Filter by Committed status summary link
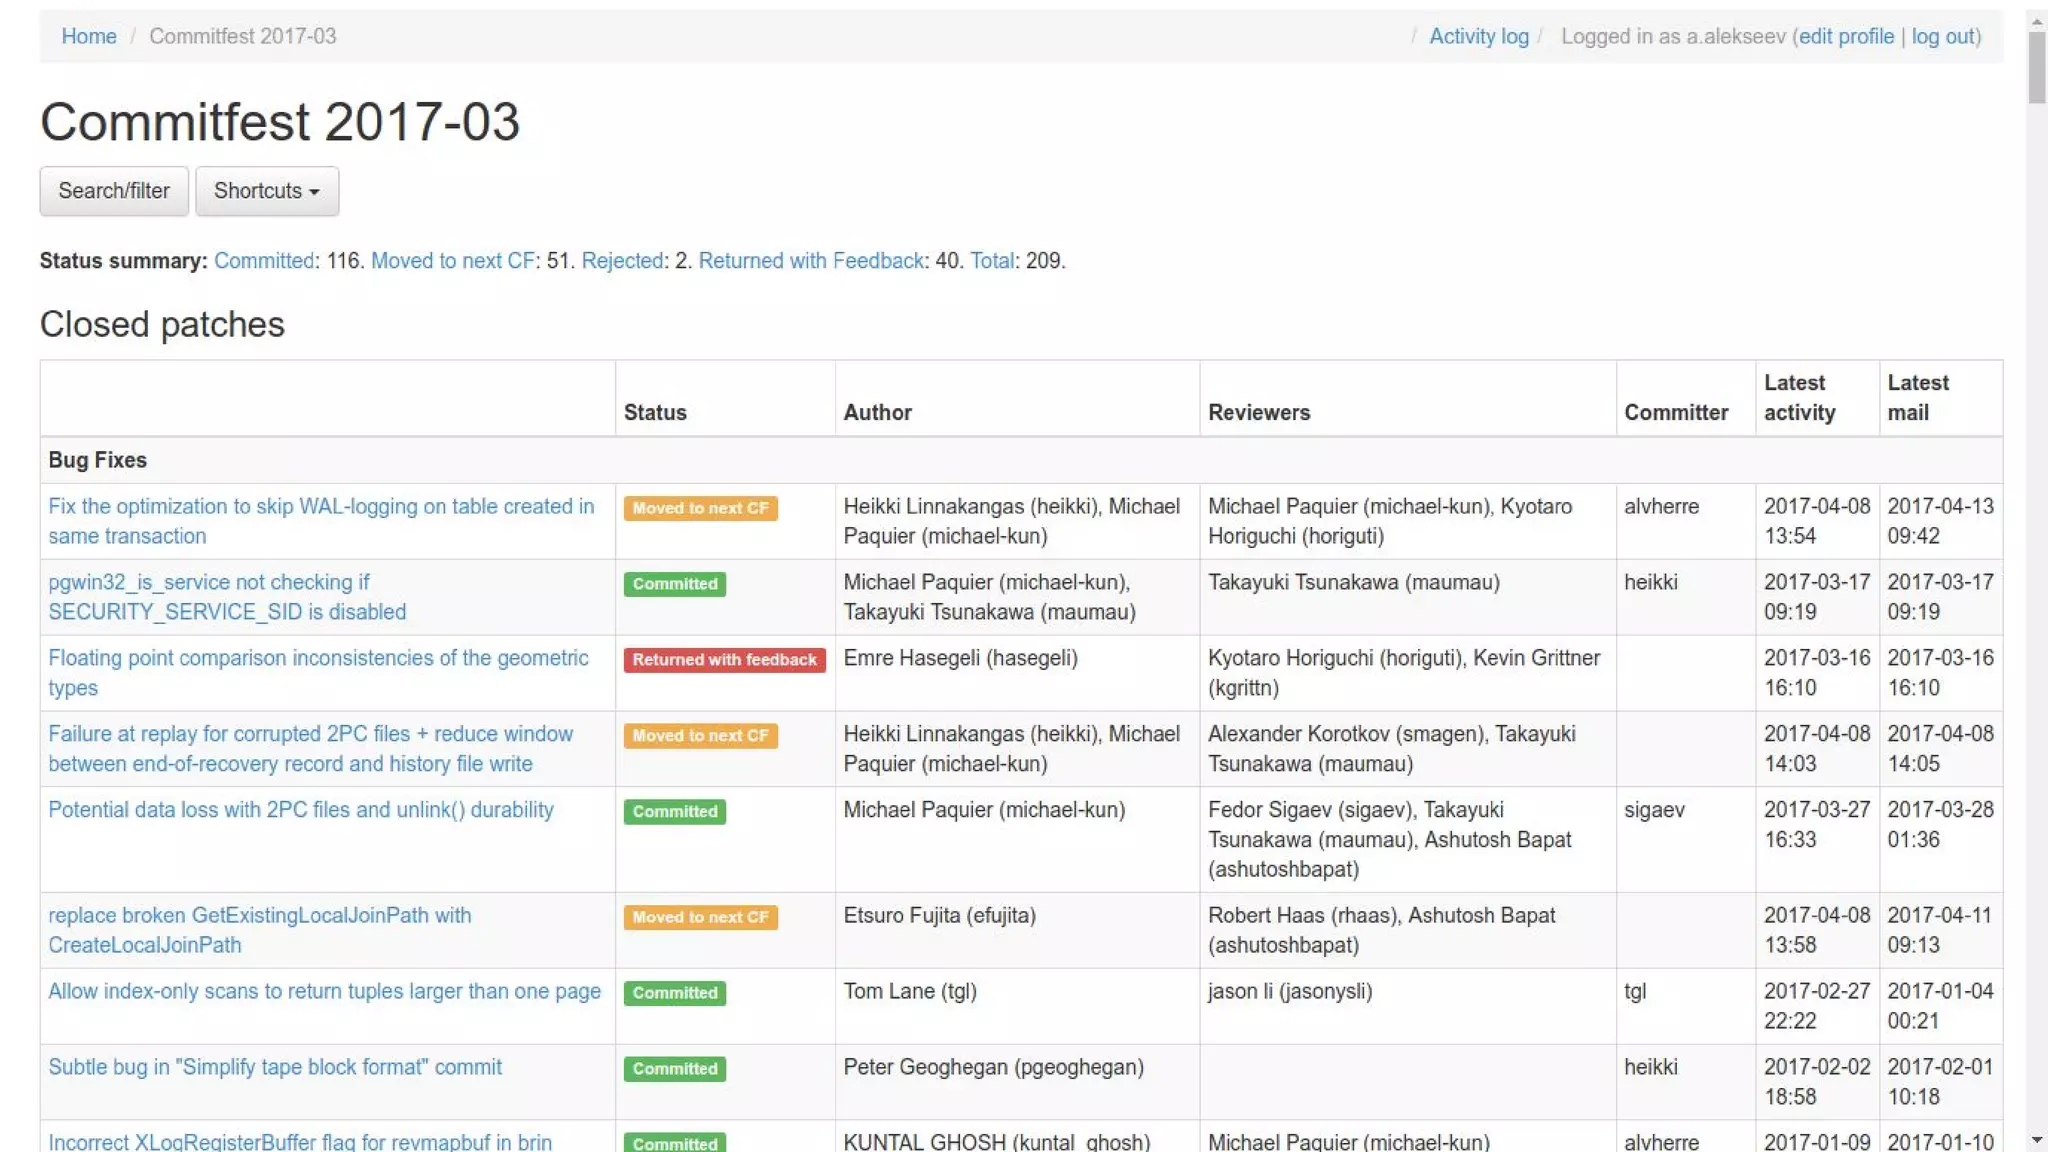The height and width of the screenshot is (1152, 2048). (x=264, y=261)
